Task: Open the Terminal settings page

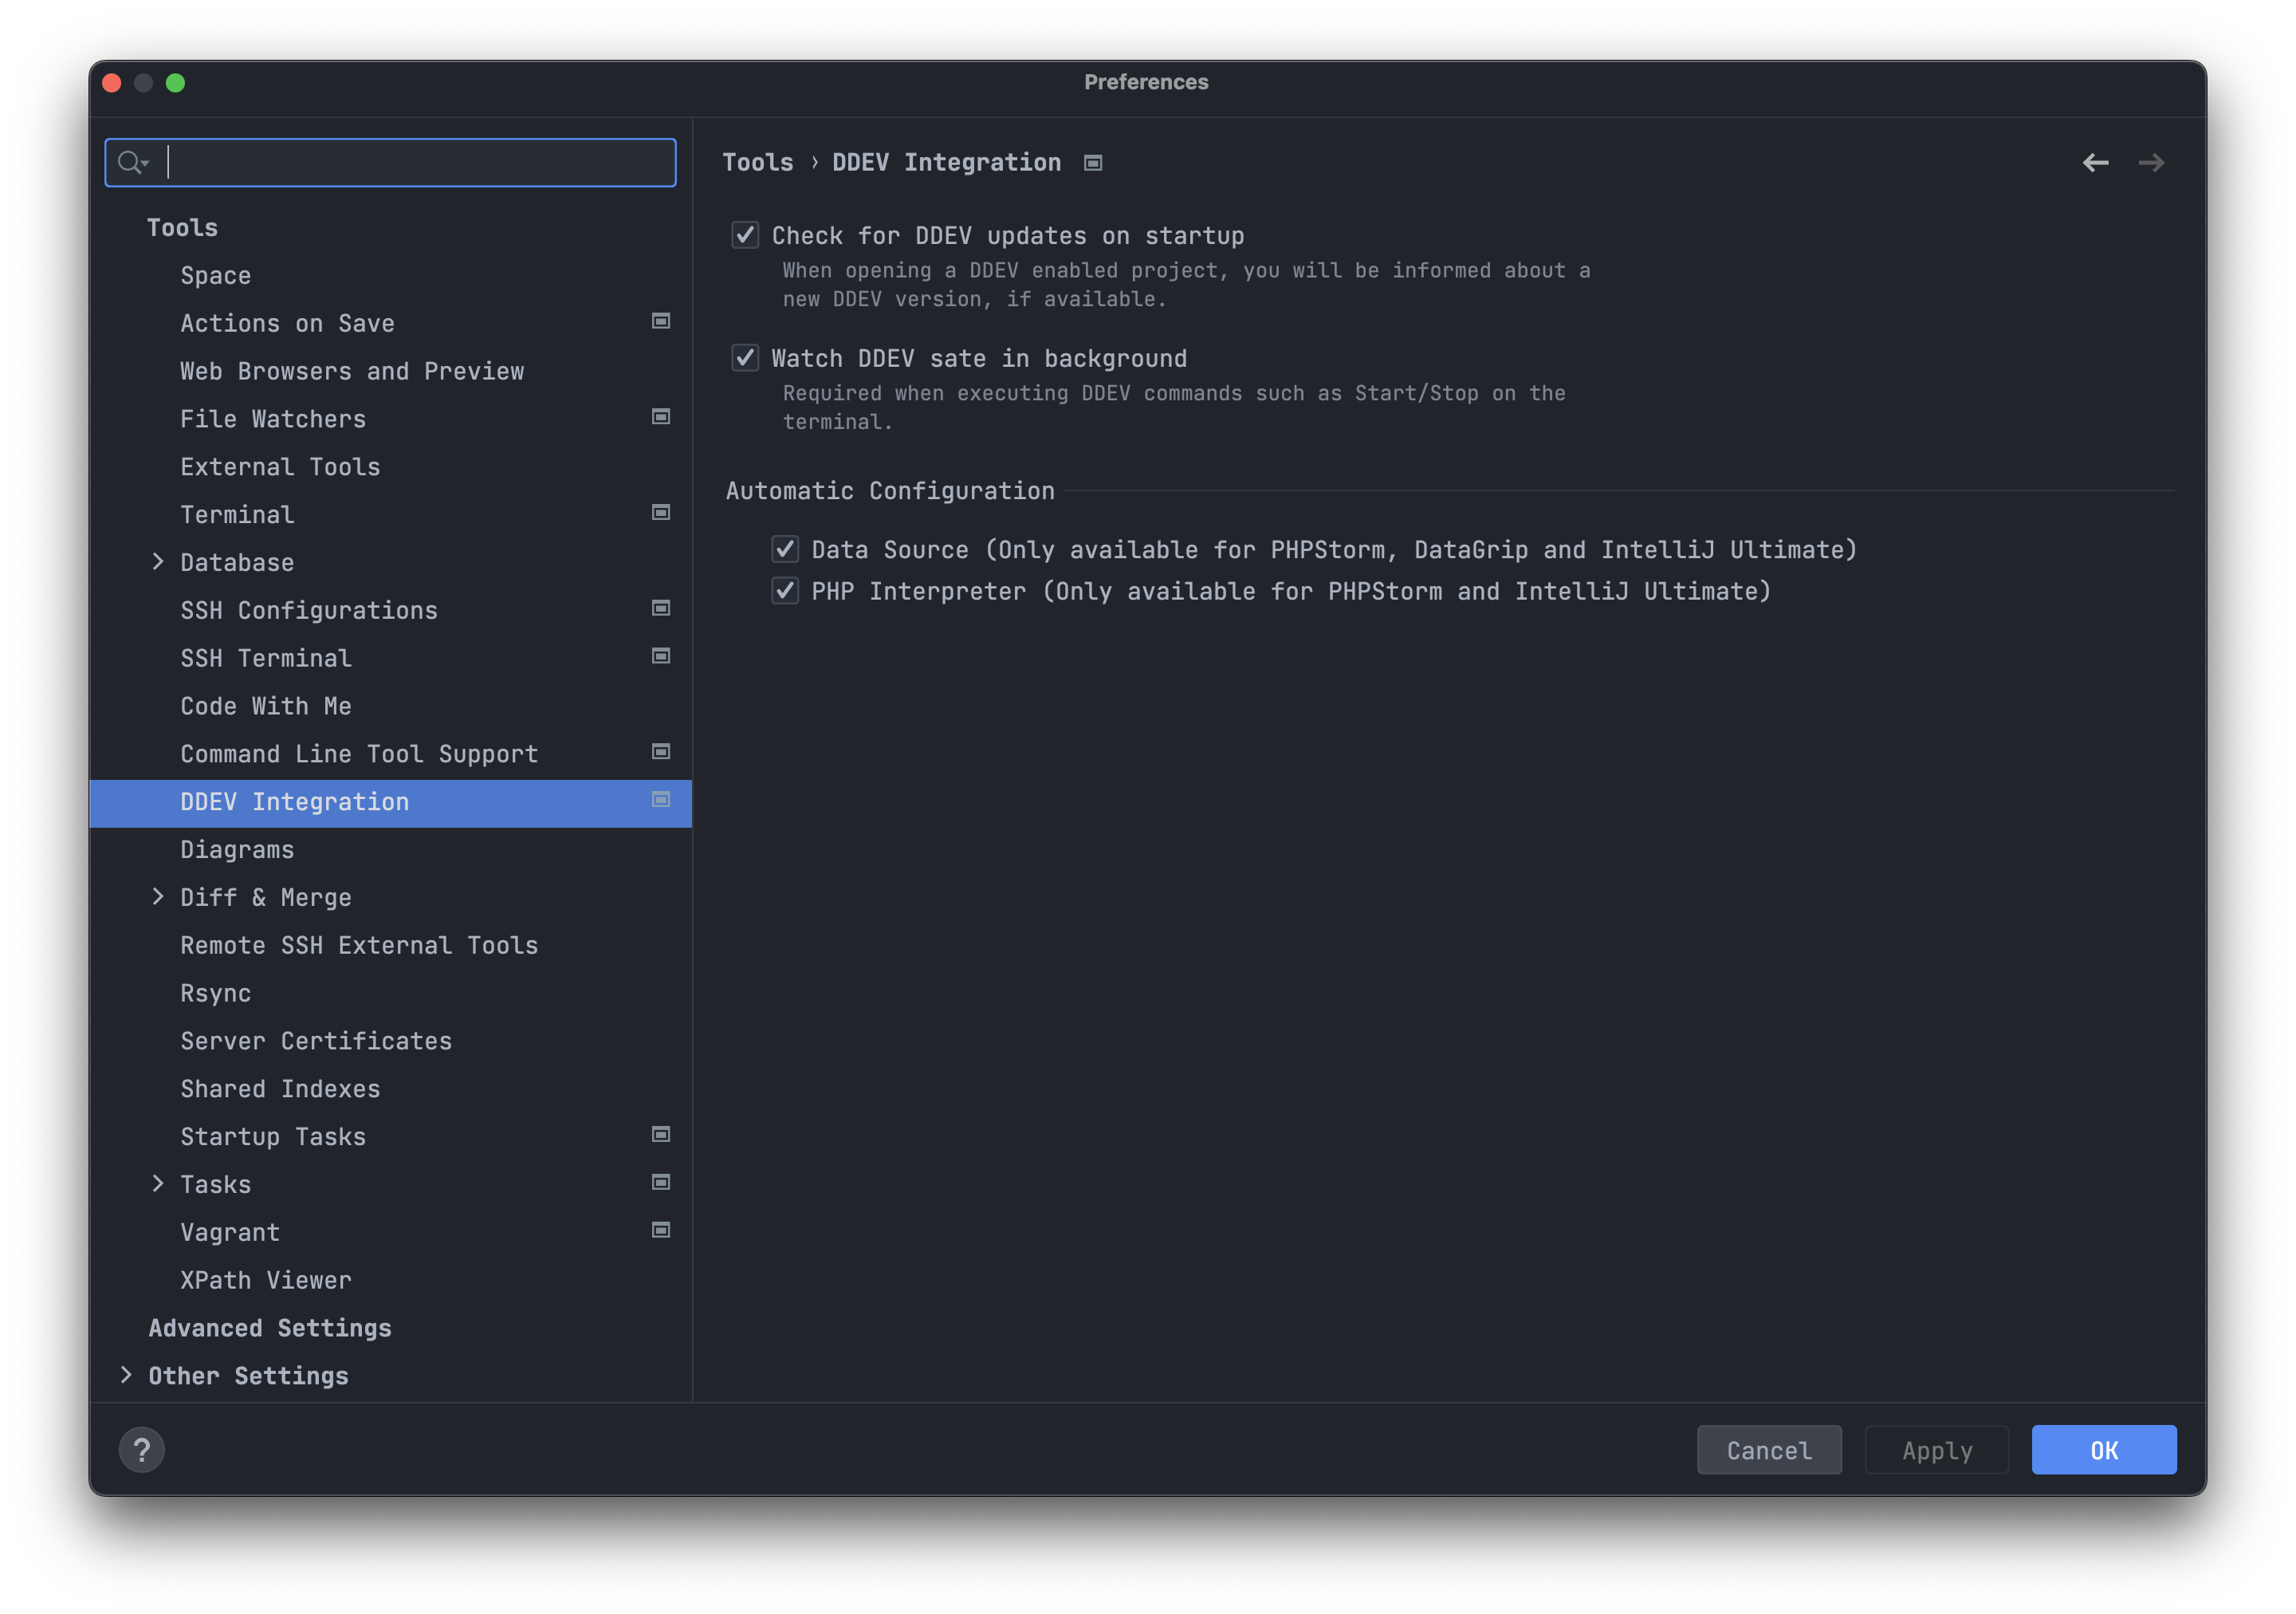Action: [x=237, y=515]
